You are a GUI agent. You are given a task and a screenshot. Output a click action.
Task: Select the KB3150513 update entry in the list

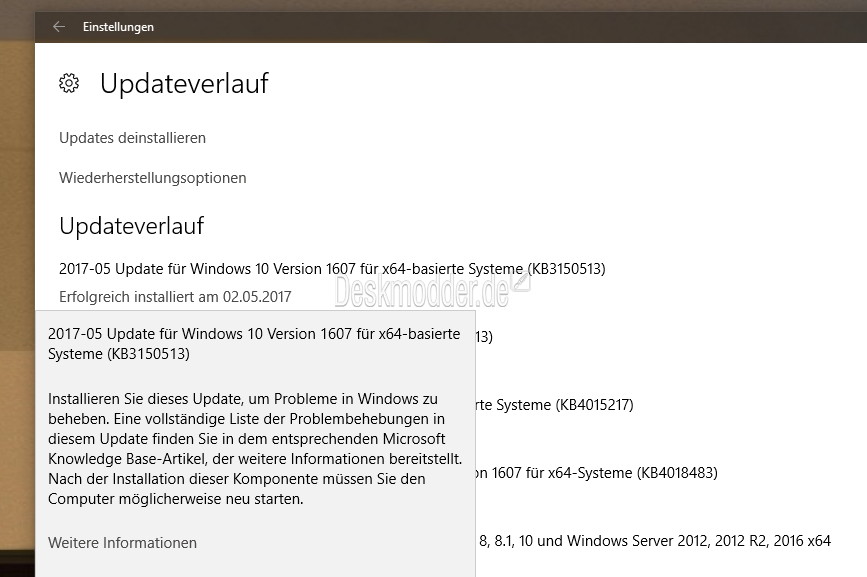(x=332, y=269)
